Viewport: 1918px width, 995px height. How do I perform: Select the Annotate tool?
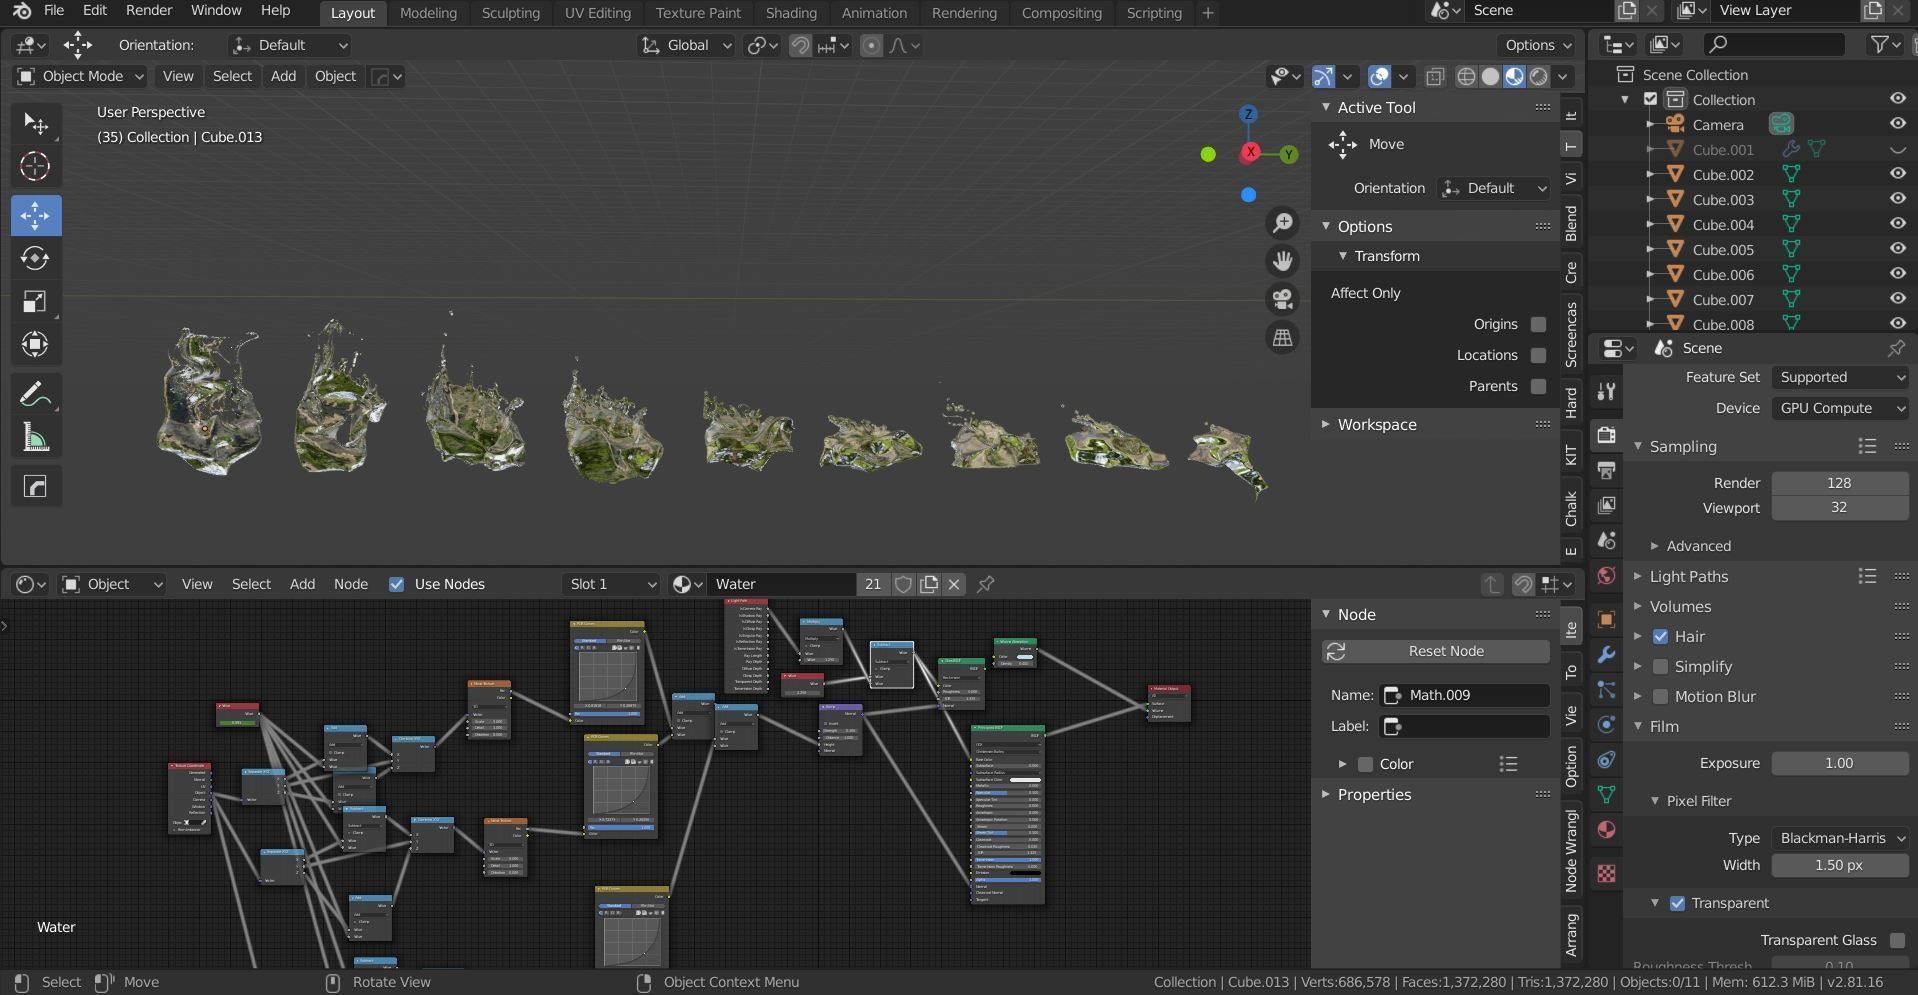[36, 393]
